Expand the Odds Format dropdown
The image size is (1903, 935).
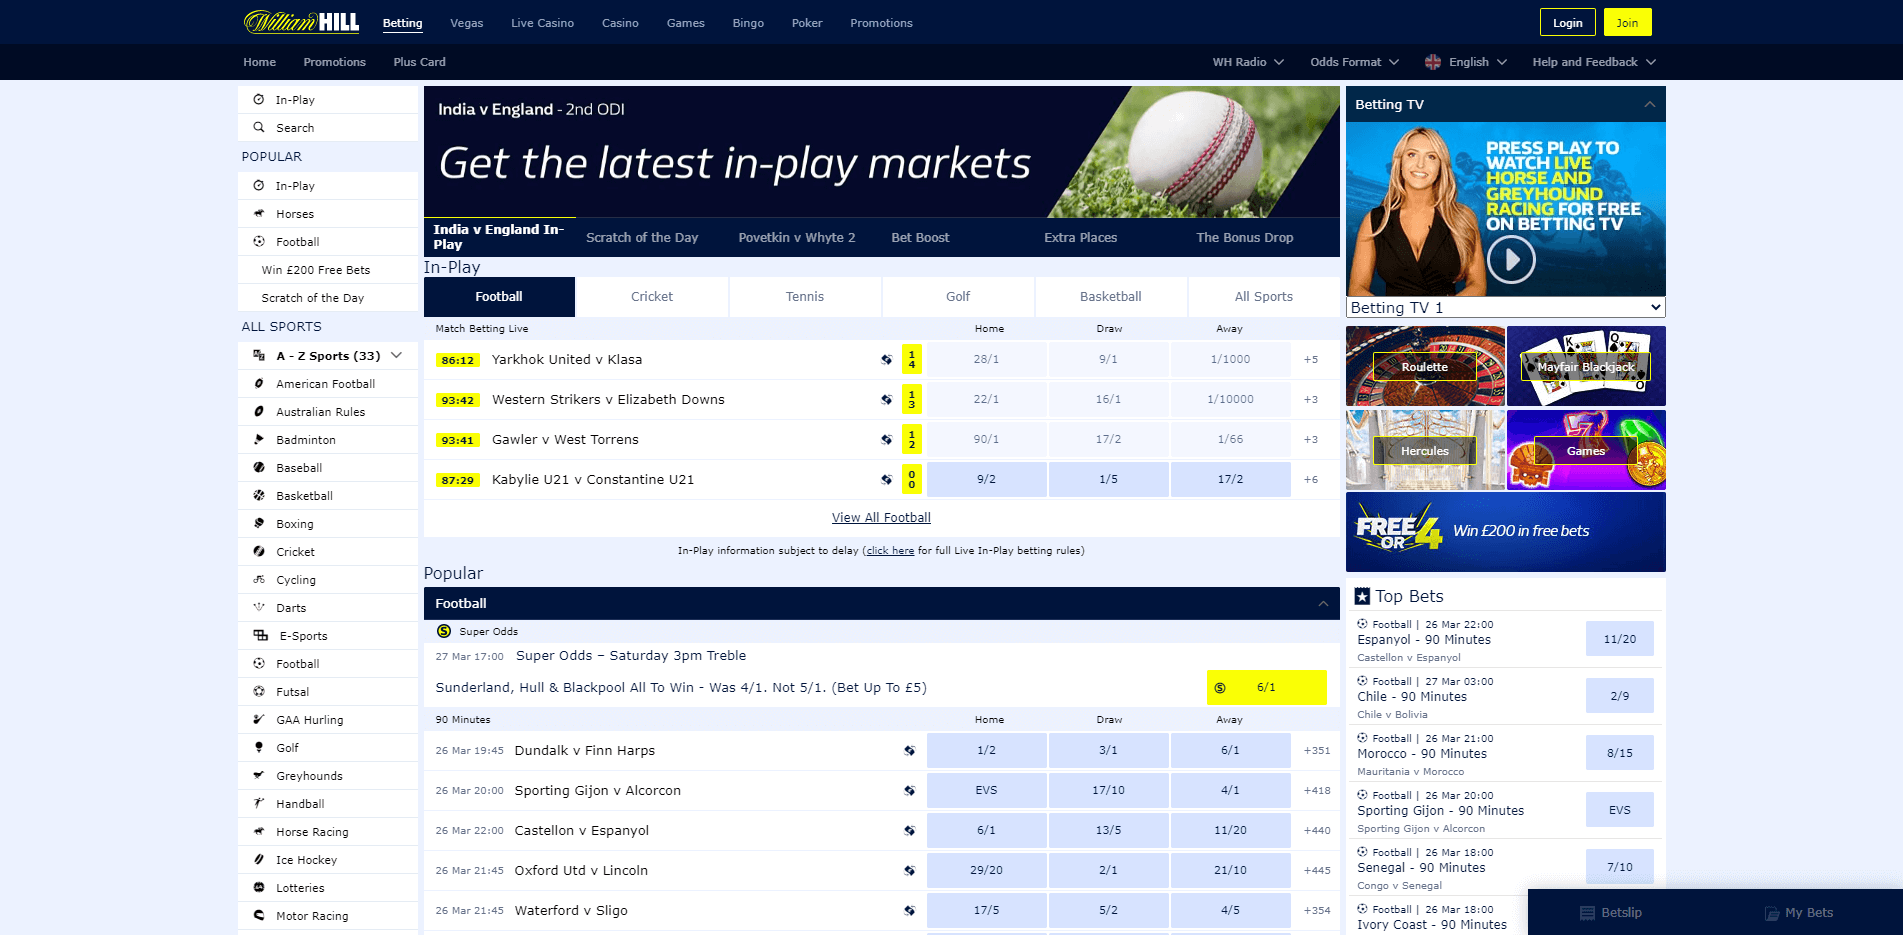[1353, 61]
